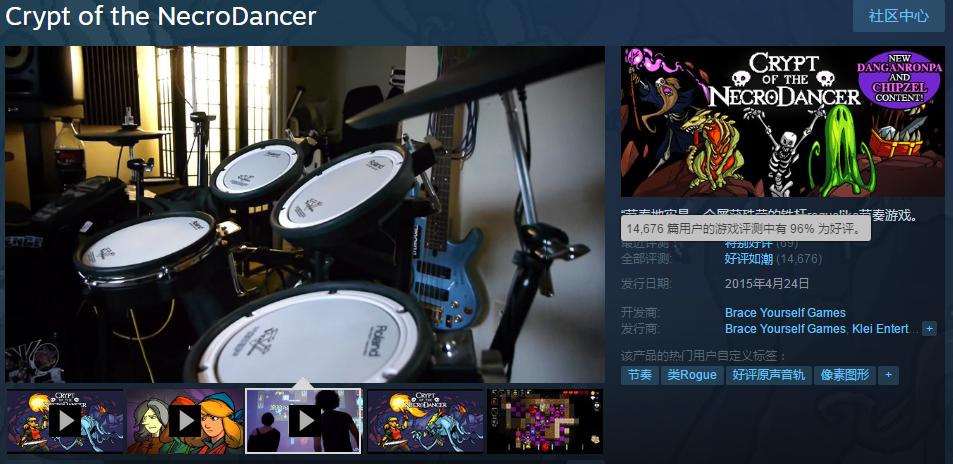Viewport: 953px width, 464px height.
Task: Select the 节奏 tag
Action: click(639, 375)
